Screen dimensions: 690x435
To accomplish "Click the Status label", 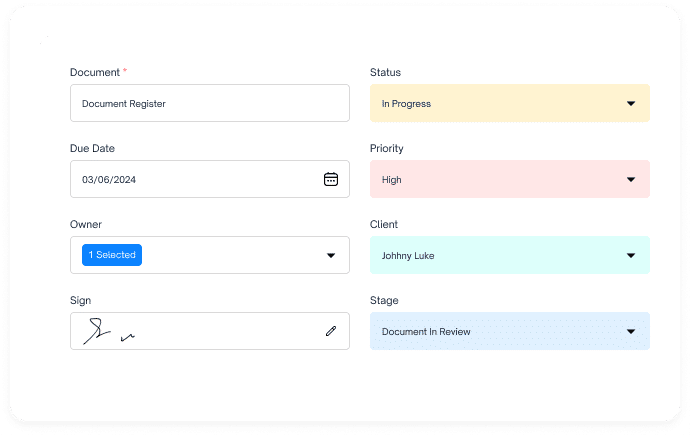I will click(385, 73).
